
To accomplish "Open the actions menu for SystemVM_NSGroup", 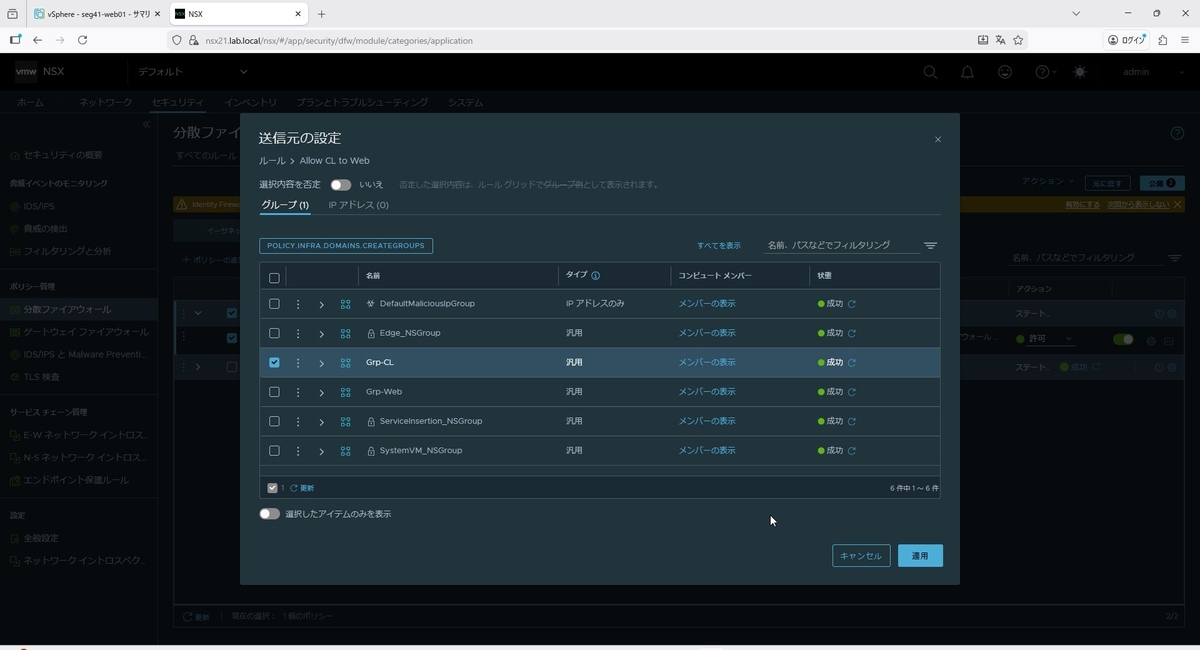I will pyautogui.click(x=298, y=451).
